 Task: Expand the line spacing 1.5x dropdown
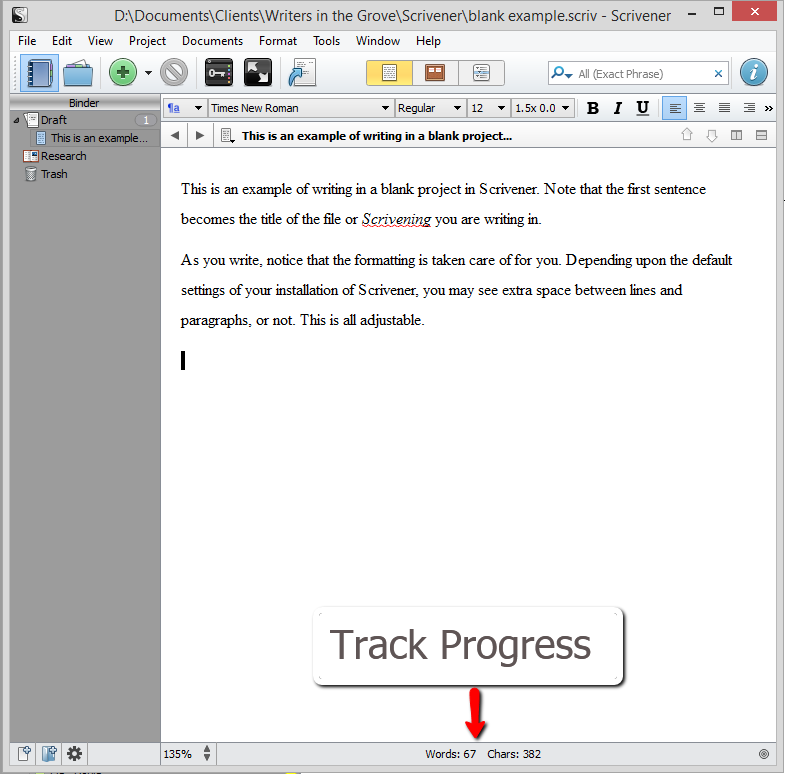point(542,108)
